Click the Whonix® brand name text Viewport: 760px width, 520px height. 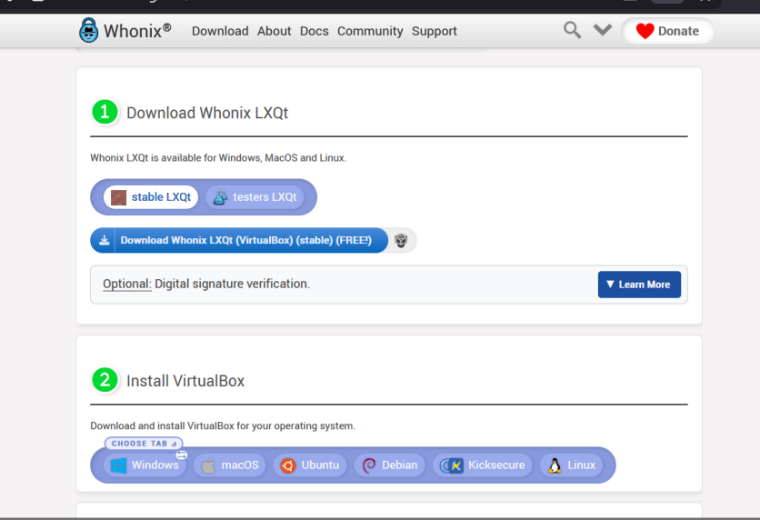(137, 31)
